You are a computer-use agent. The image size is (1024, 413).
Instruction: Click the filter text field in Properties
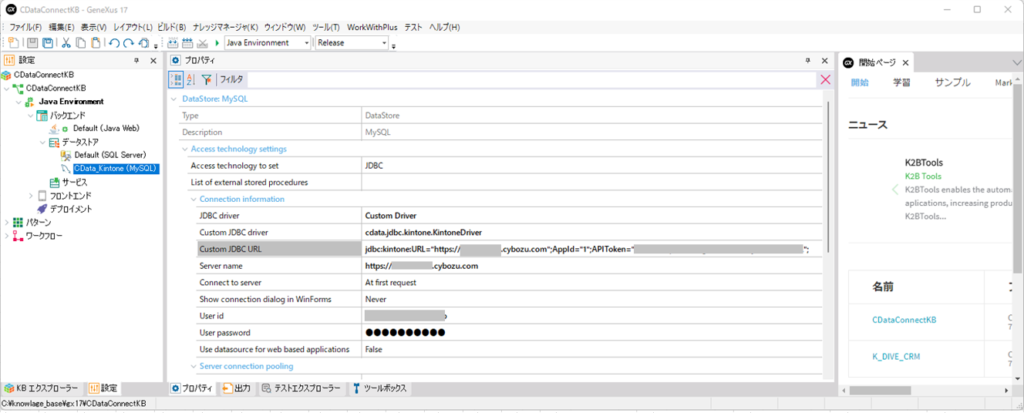coord(530,80)
